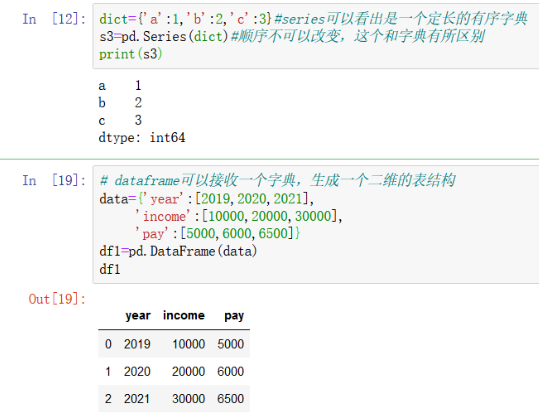This screenshot has width=539, height=419.
Task: Click the year column header
Action: tap(138, 316)
